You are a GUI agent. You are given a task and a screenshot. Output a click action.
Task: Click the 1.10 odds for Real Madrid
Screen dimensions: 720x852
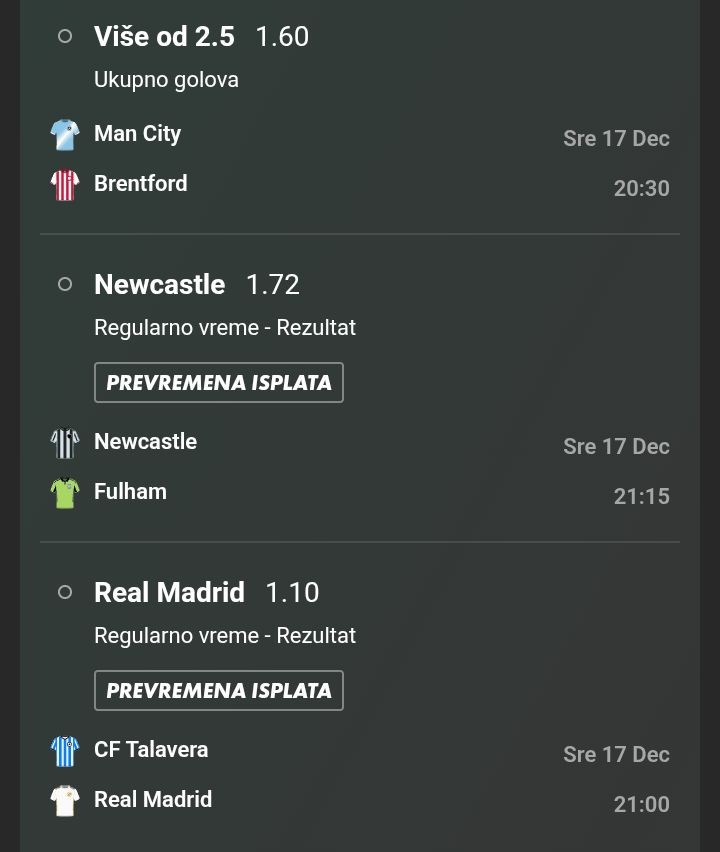(292, 592)
